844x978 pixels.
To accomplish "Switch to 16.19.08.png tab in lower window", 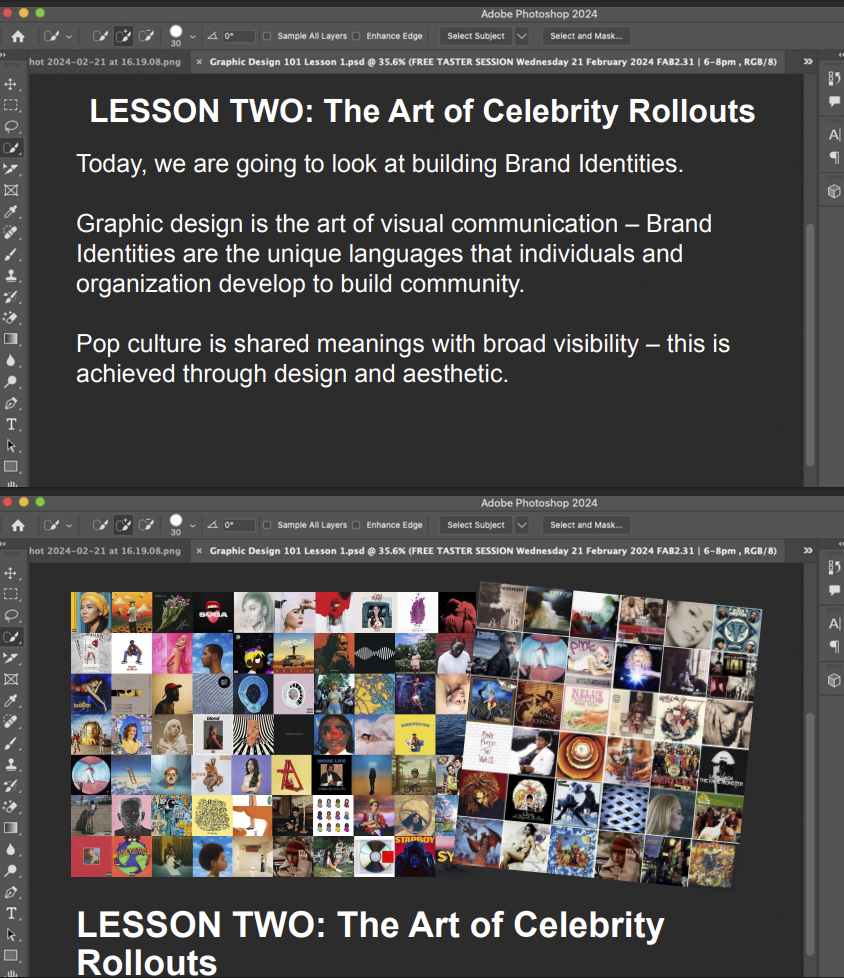I will (x=105, y=551).
